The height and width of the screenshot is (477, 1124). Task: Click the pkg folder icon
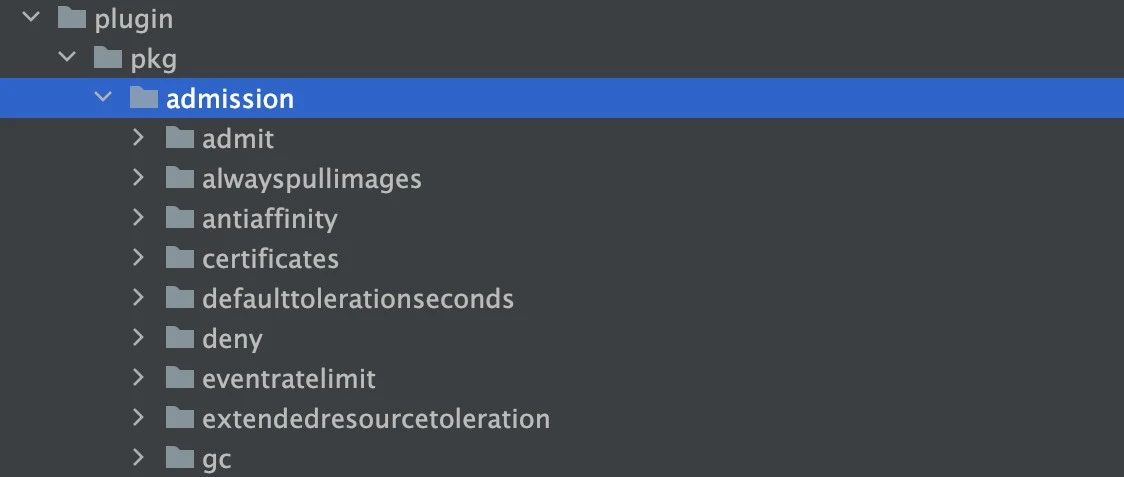coord(108,57)
